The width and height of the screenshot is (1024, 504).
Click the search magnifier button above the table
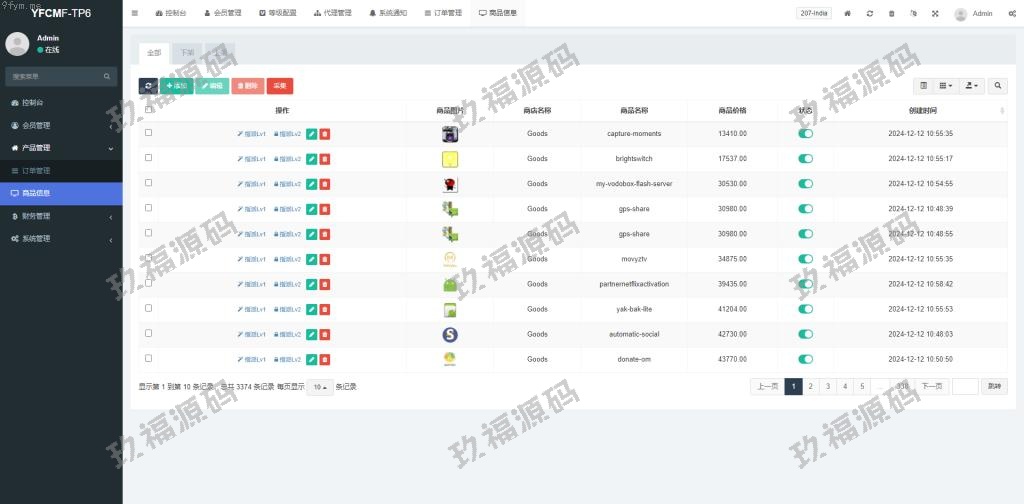[998, 86]
